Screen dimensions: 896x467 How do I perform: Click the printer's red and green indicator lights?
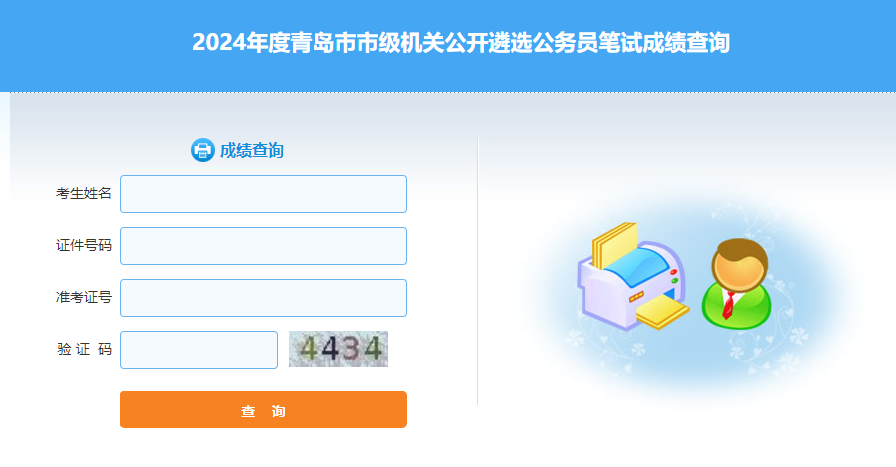point(674,277)
